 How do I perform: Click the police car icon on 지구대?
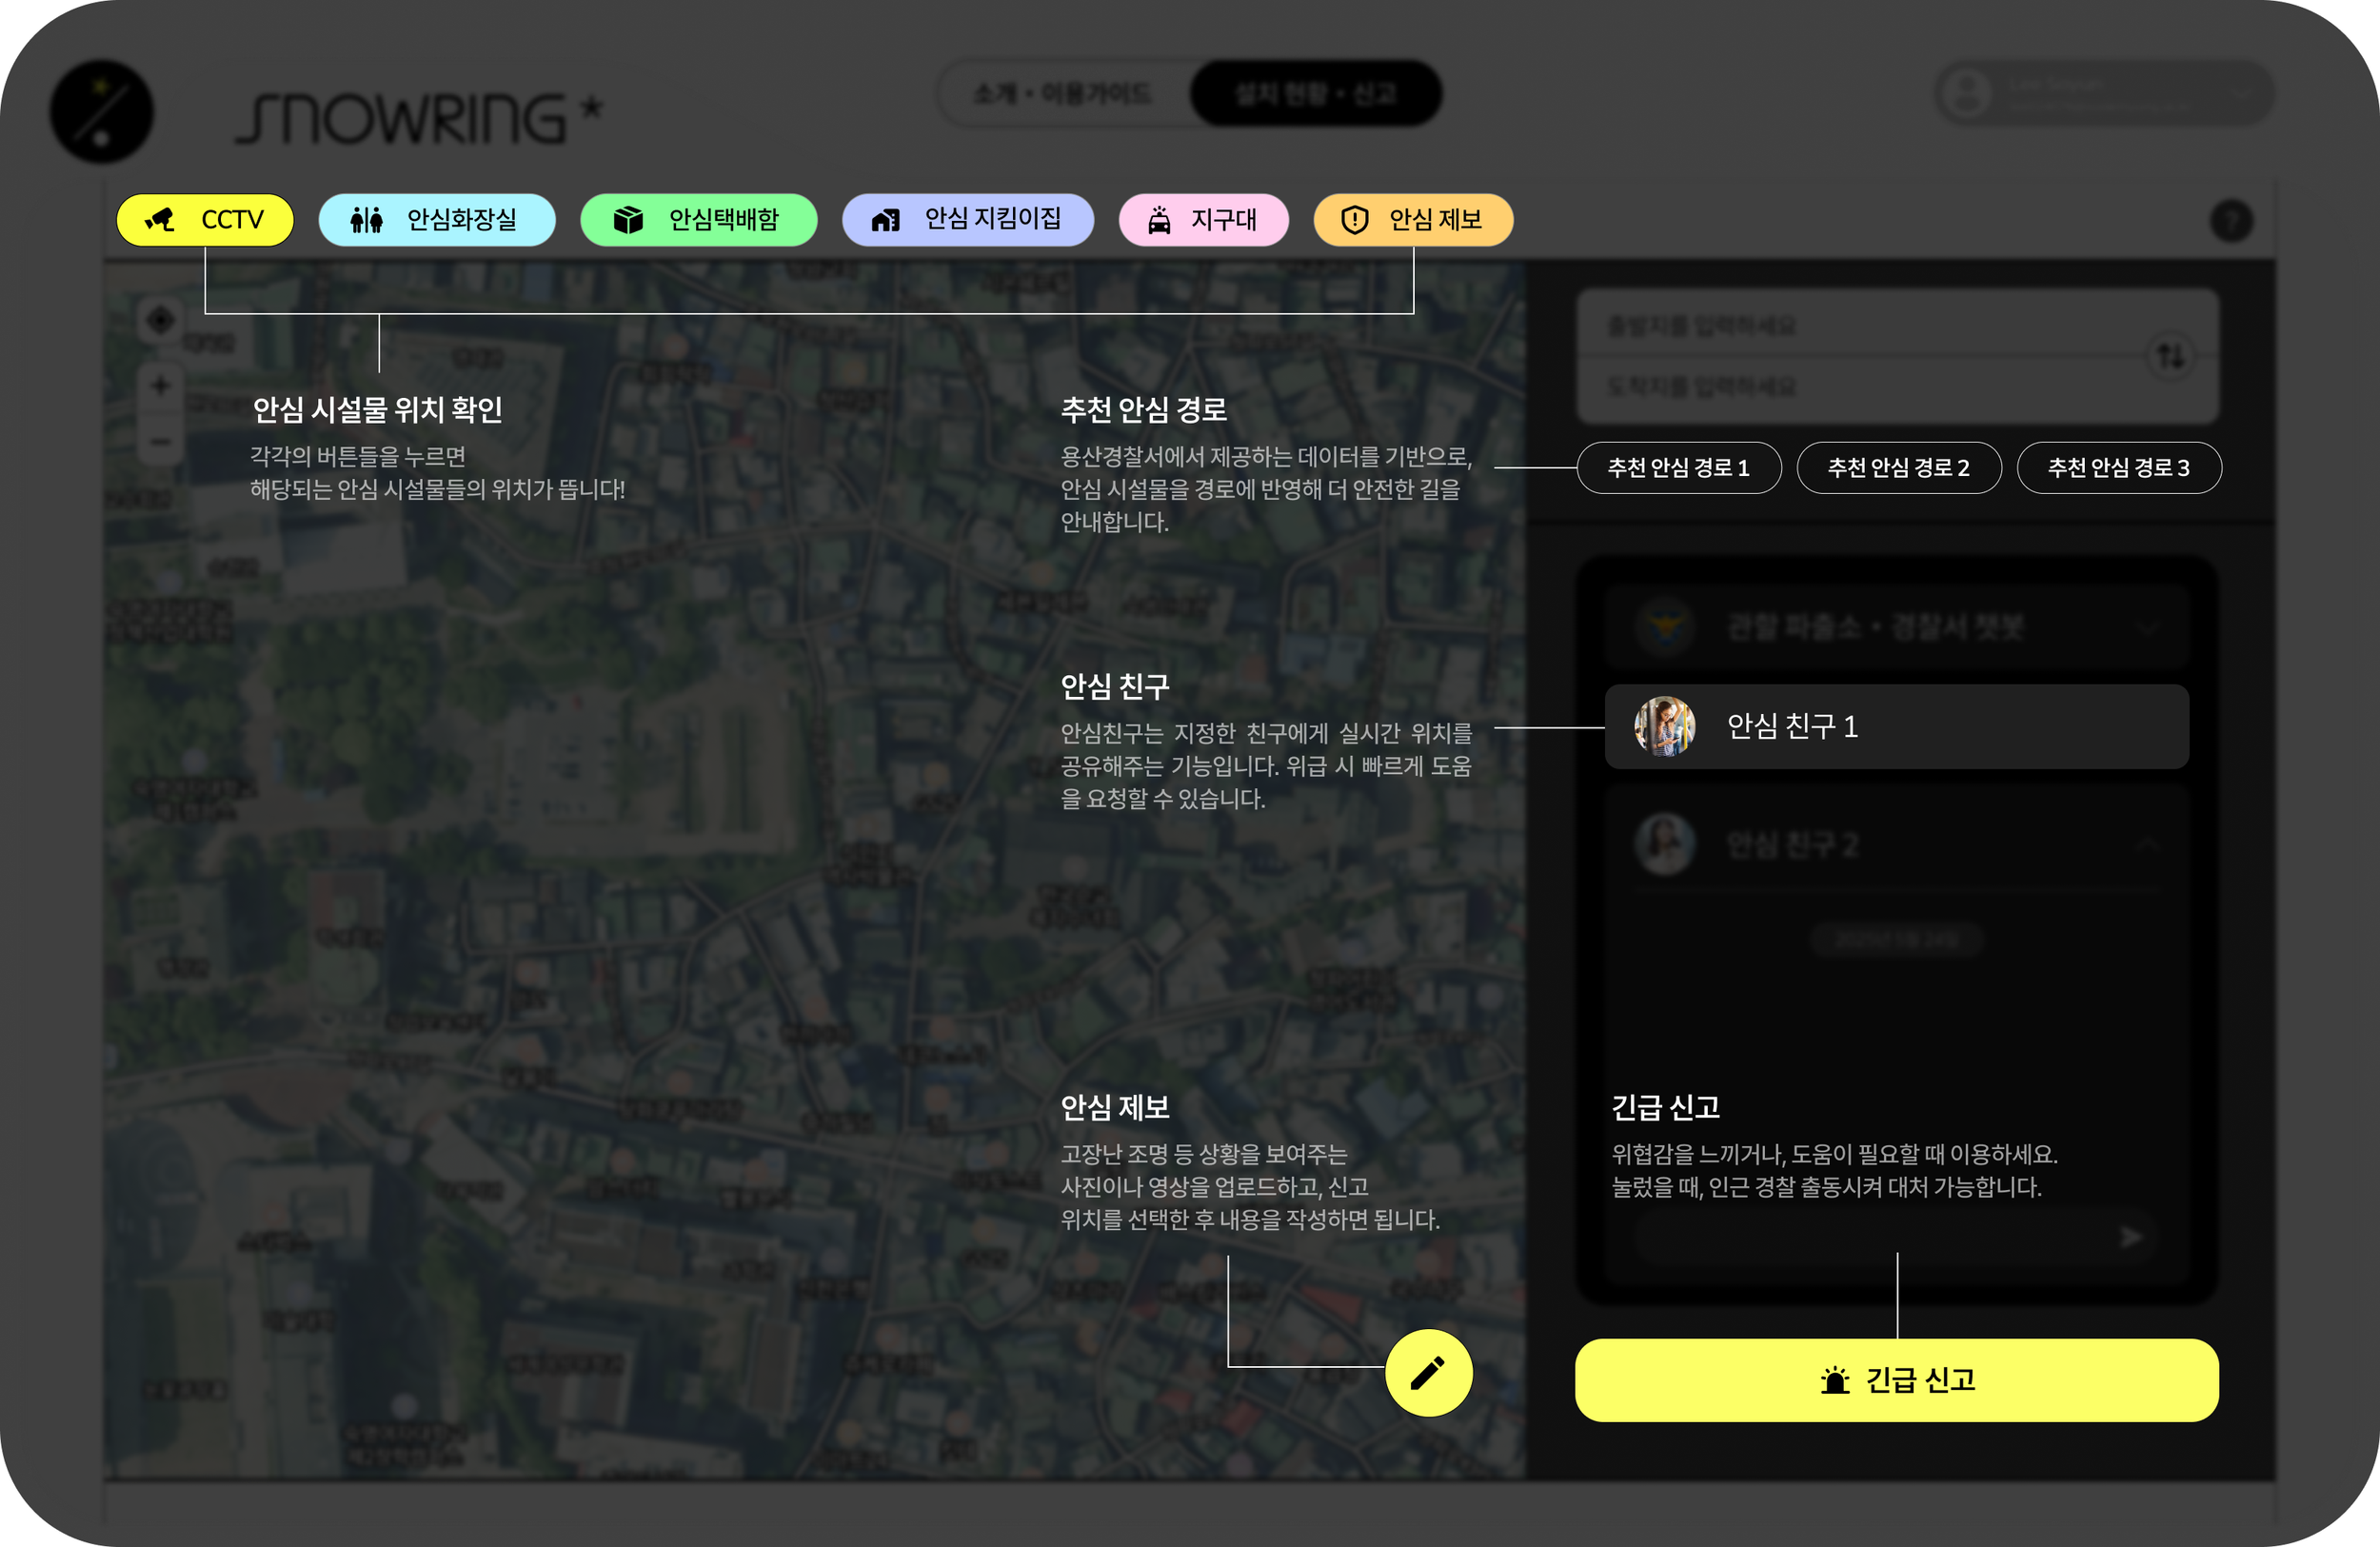pyautogui.click(x=1159, y=220)
